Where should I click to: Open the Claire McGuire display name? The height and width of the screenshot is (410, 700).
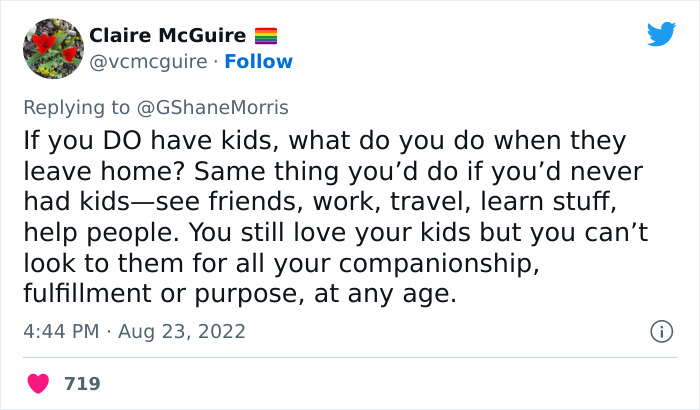(168, 35)
